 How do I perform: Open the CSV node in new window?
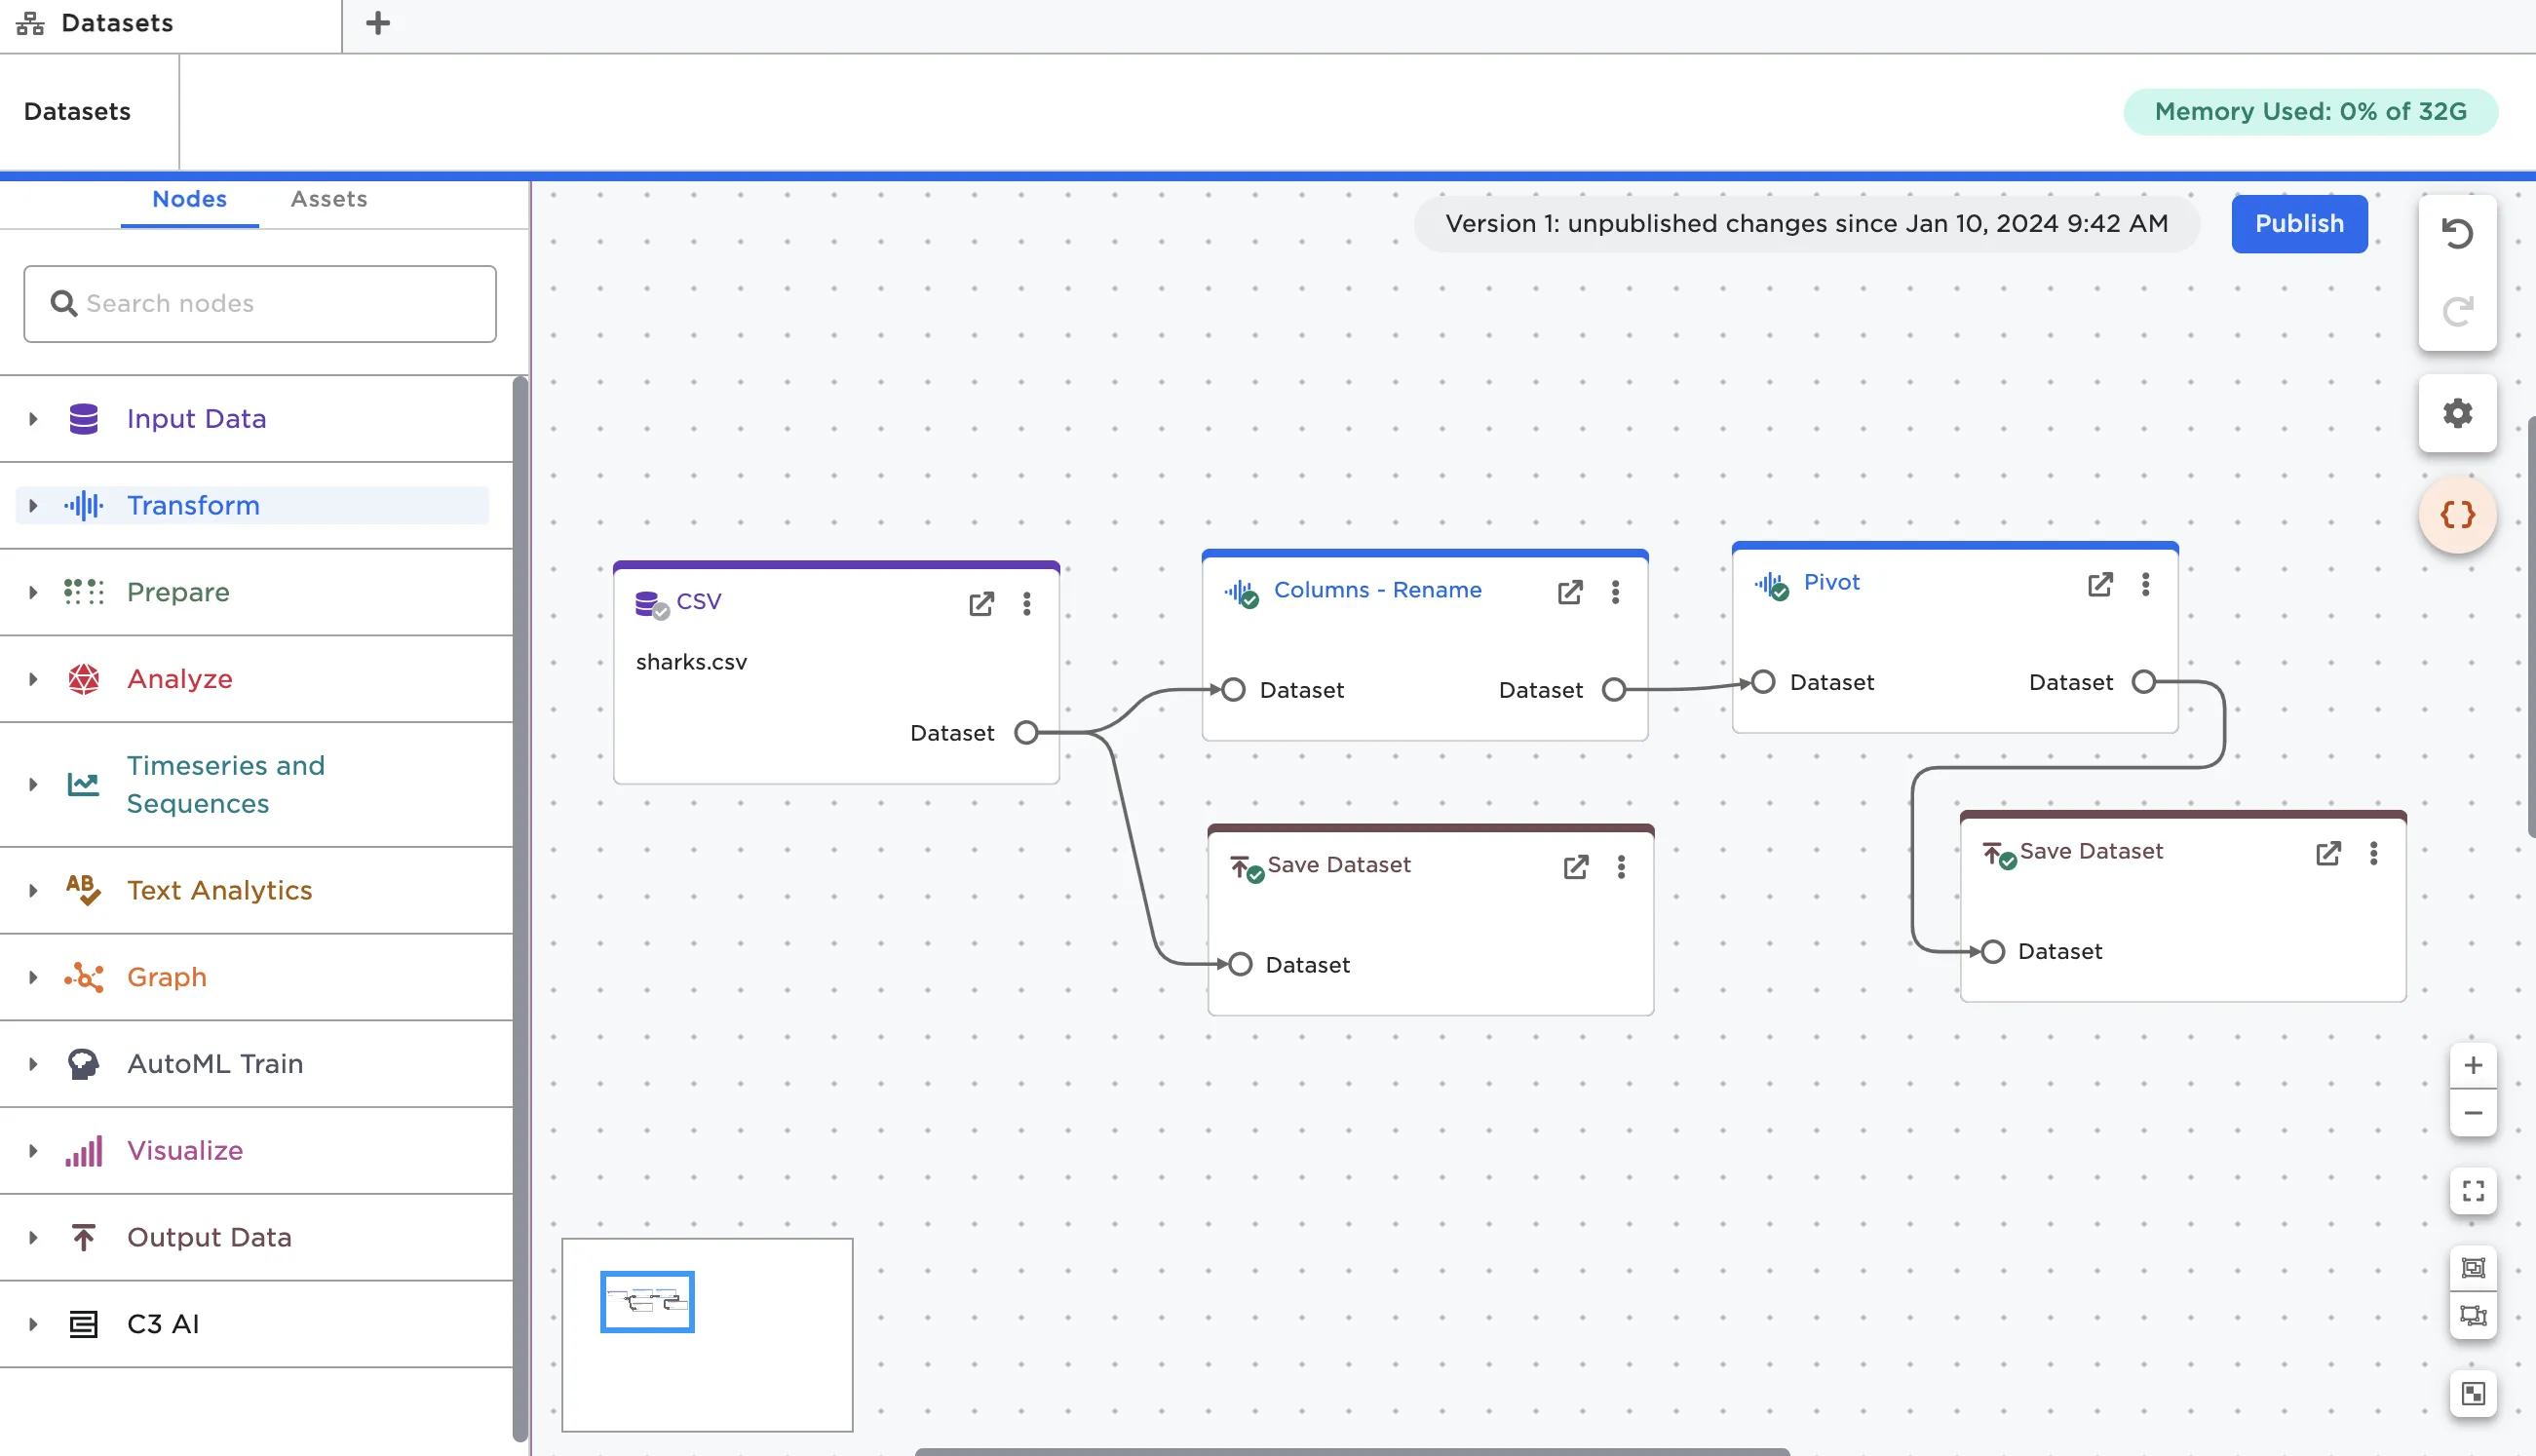(x=981, y=603)
